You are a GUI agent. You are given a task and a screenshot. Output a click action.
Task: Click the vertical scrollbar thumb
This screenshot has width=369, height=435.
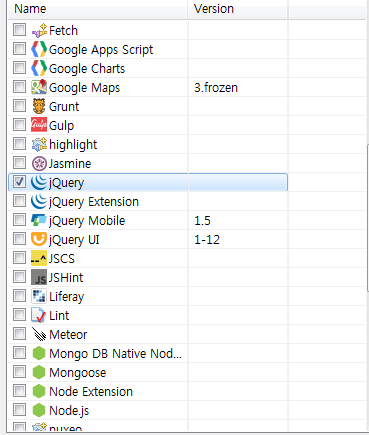coord(367,218)
